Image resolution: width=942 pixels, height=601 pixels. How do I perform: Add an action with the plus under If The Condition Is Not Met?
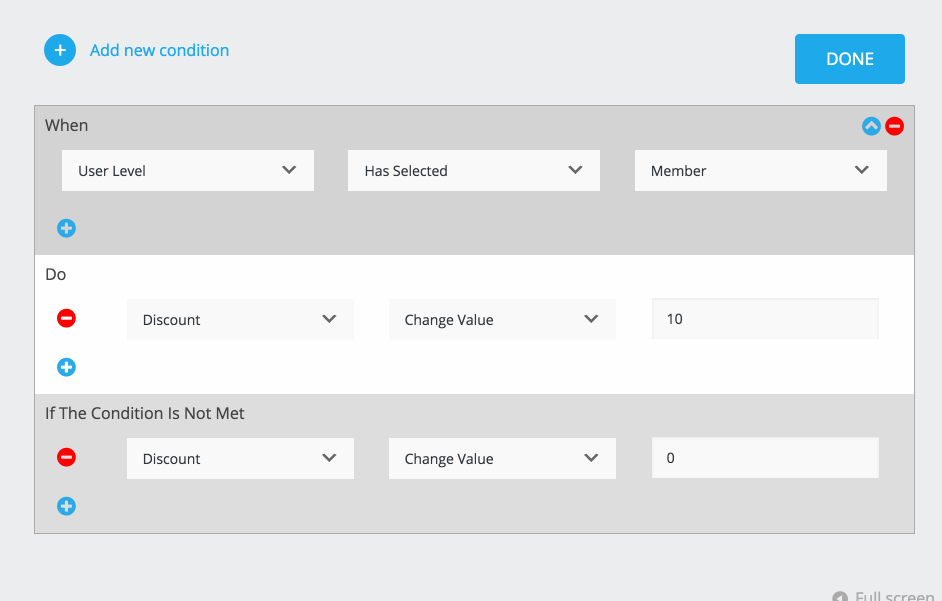pyautogui.click(x=66, y=506)
